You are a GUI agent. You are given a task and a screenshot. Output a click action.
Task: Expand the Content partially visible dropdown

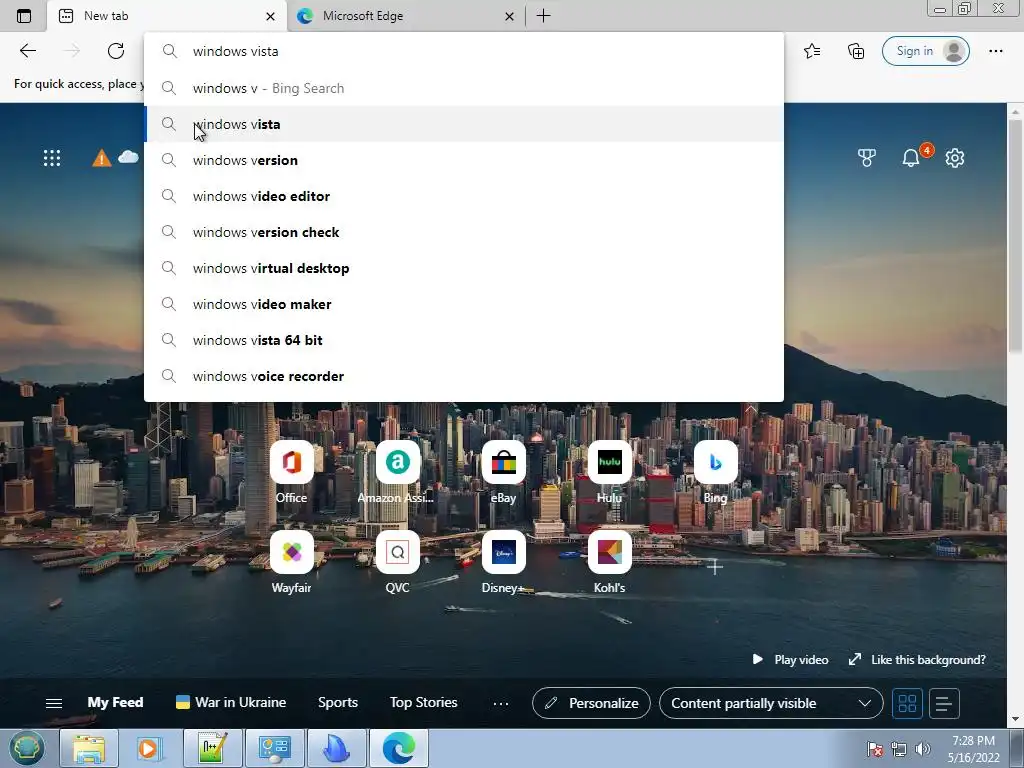tap(771, 703)
